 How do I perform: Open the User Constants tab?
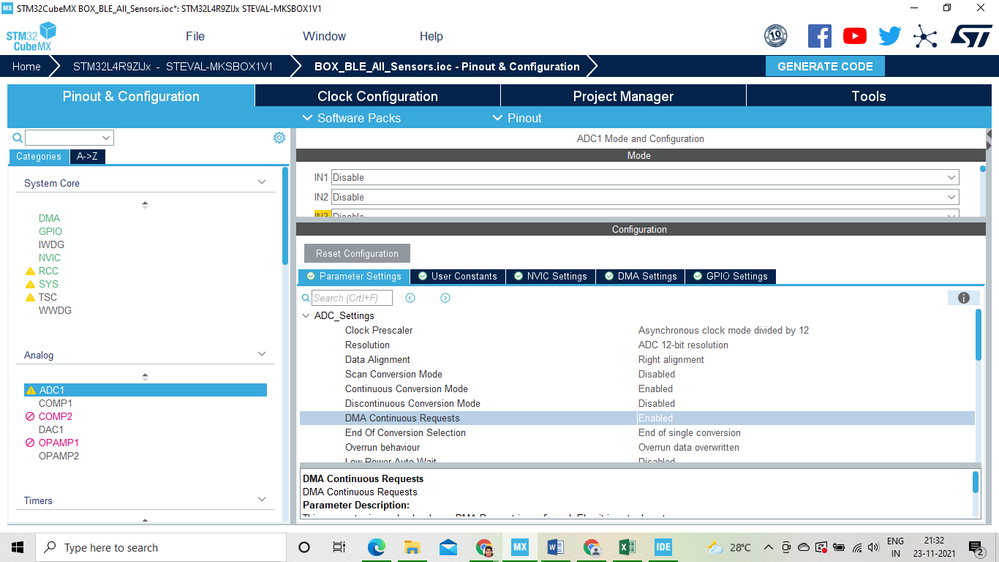[458, 276]
